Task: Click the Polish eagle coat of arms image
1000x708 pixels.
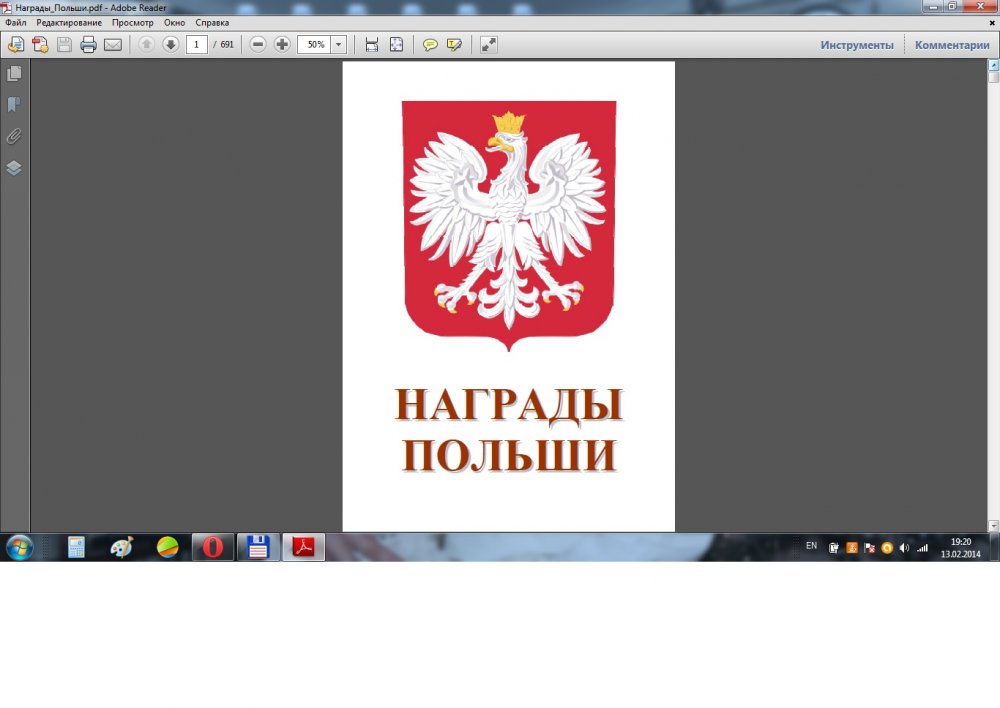Action: (x=508, y=225)
